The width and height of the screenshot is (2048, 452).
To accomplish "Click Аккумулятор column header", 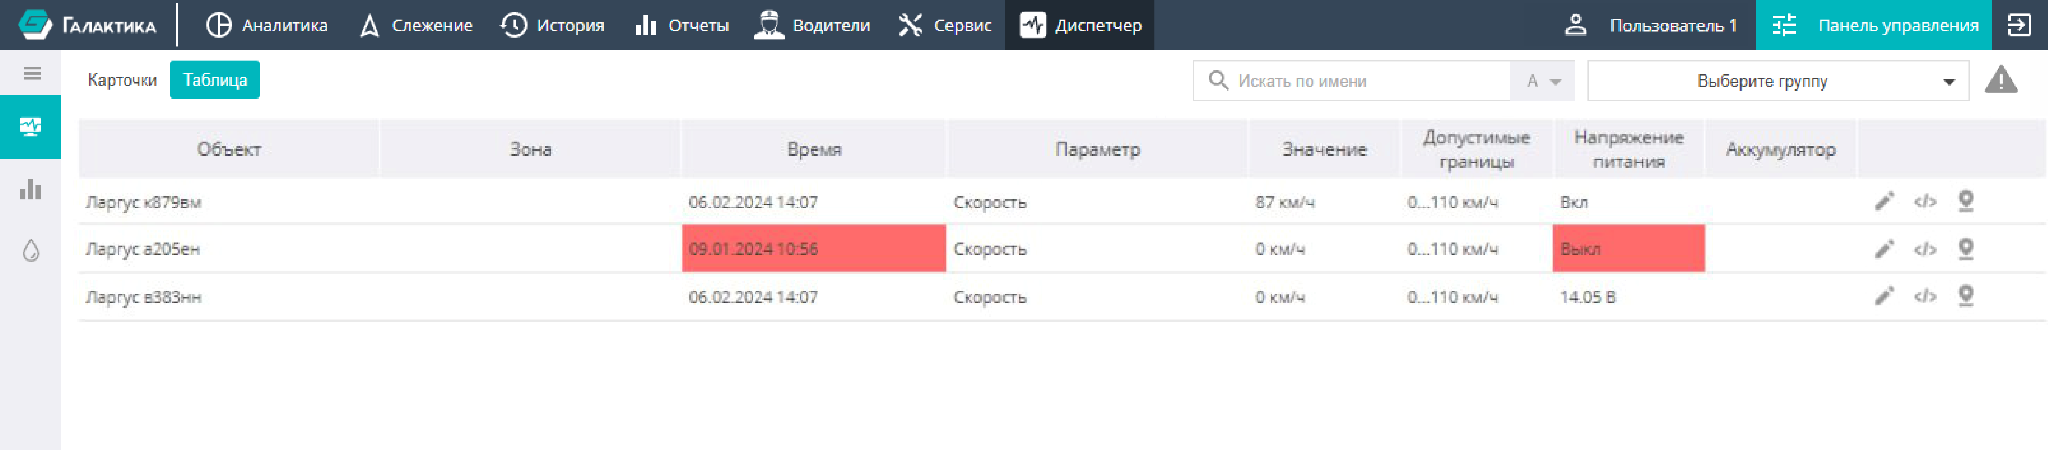I will (1780, 149).
